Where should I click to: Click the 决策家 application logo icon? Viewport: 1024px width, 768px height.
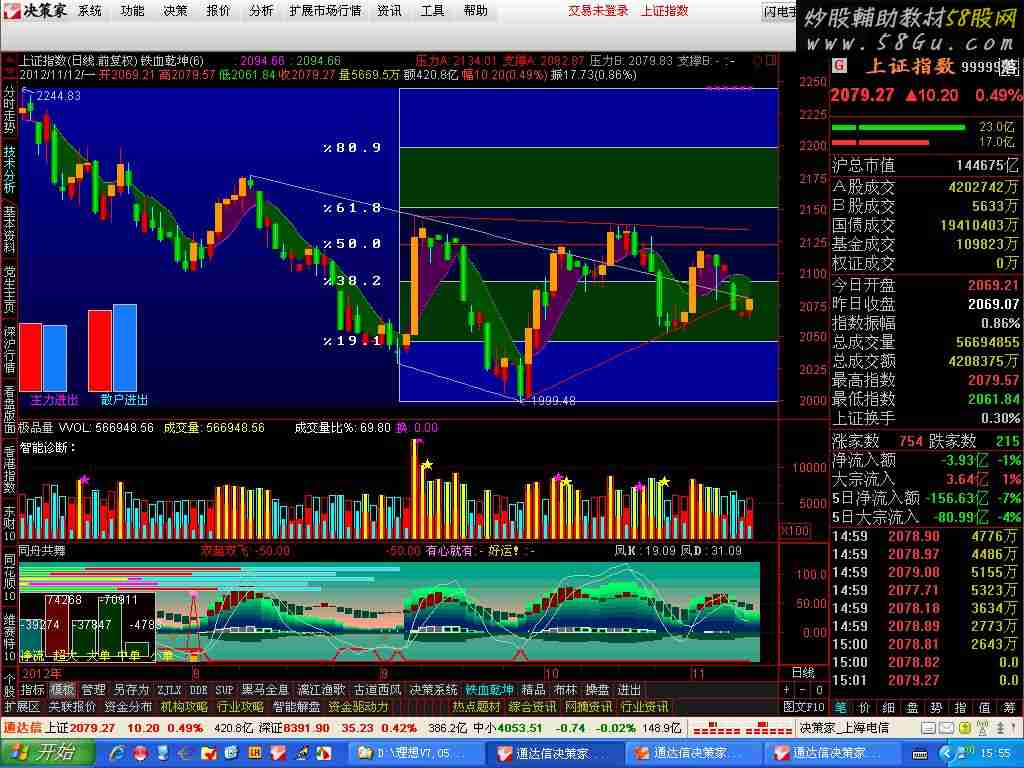[x=12, y=10]
